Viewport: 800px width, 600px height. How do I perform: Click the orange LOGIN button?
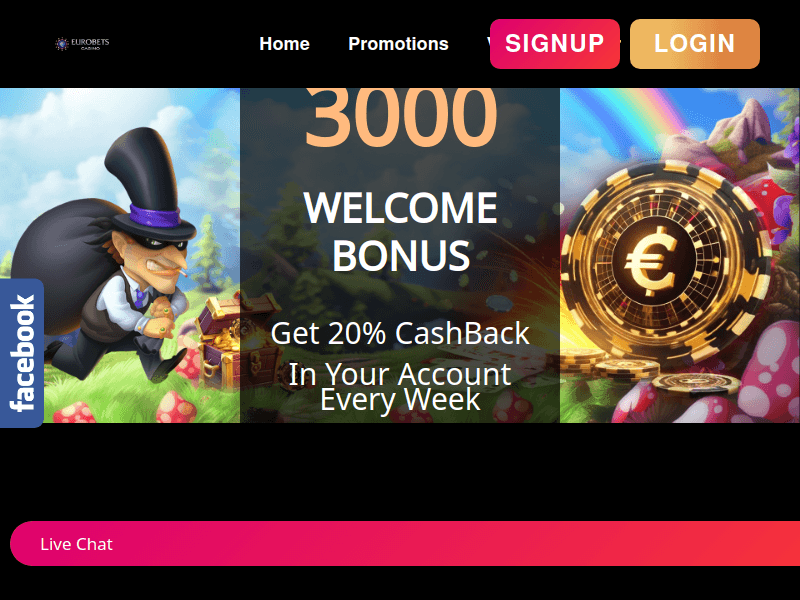694,44
